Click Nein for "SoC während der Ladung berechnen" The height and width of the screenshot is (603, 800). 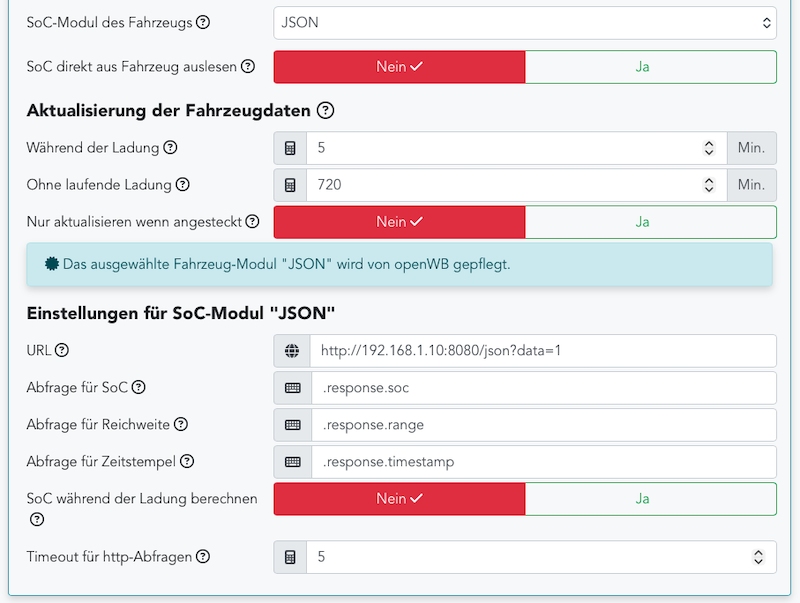[399, 498]
